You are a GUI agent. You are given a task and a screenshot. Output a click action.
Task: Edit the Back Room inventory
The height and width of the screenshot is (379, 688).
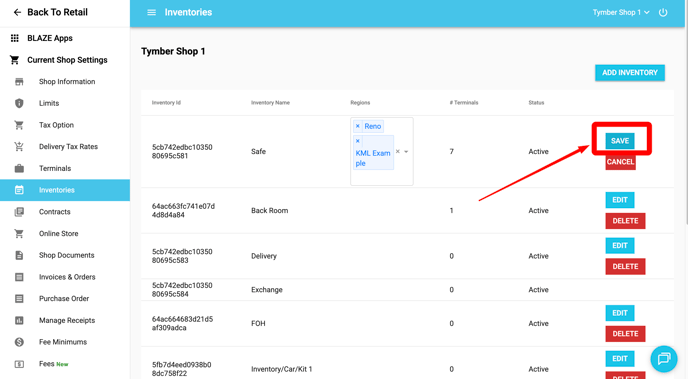click(x=620, y=200)
